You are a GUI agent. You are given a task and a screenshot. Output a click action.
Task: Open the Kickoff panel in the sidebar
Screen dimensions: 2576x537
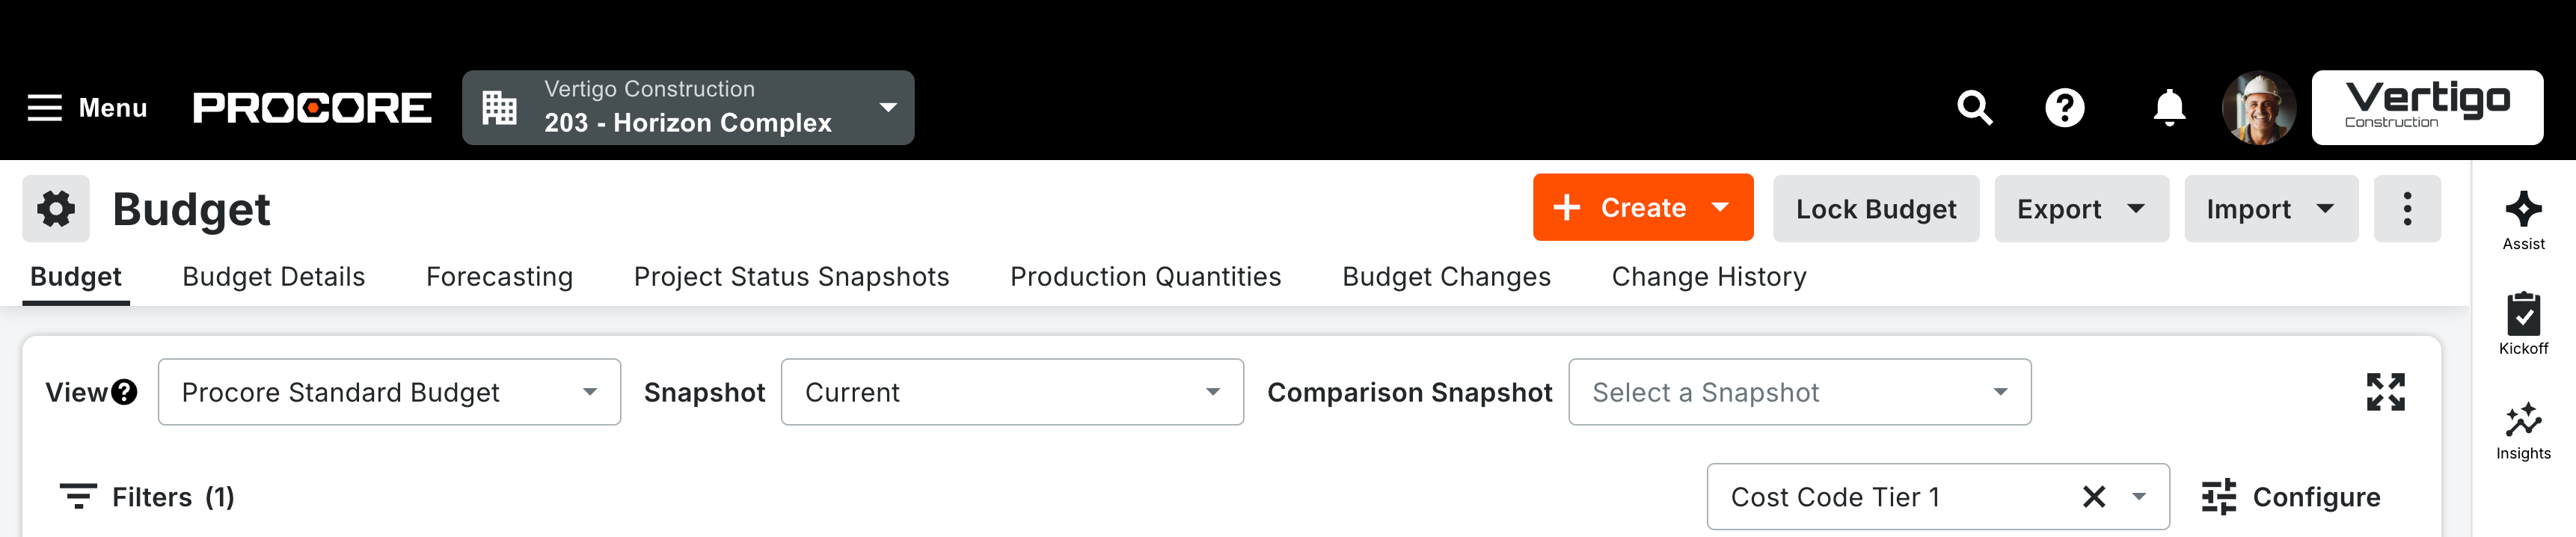click(x=2522, y=318)
